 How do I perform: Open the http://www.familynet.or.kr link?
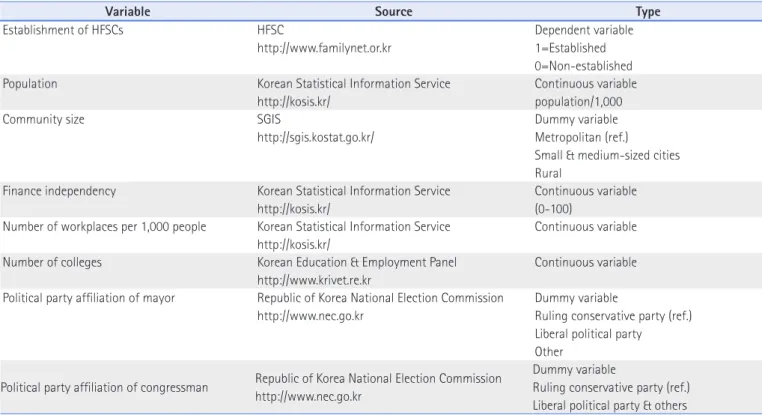pyautogui.click(x=324, y=48)
